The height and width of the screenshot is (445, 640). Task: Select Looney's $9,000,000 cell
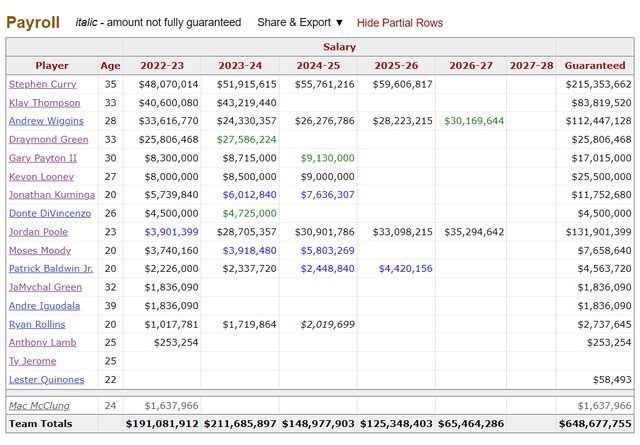click(318, 177)
